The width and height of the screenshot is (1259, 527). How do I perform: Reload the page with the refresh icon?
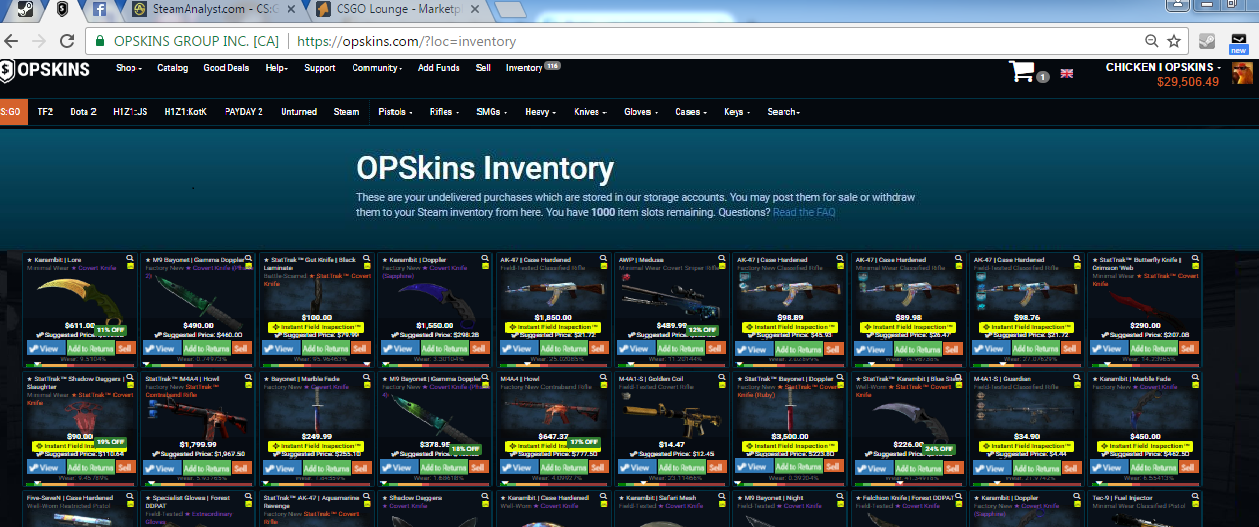tap(67, 42)
